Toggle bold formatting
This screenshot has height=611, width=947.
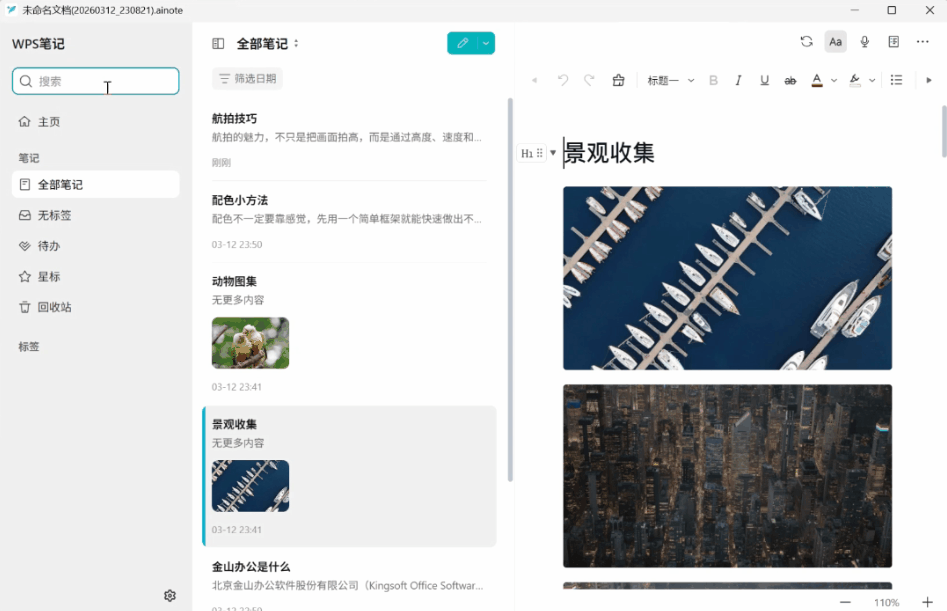pos(713,80)
